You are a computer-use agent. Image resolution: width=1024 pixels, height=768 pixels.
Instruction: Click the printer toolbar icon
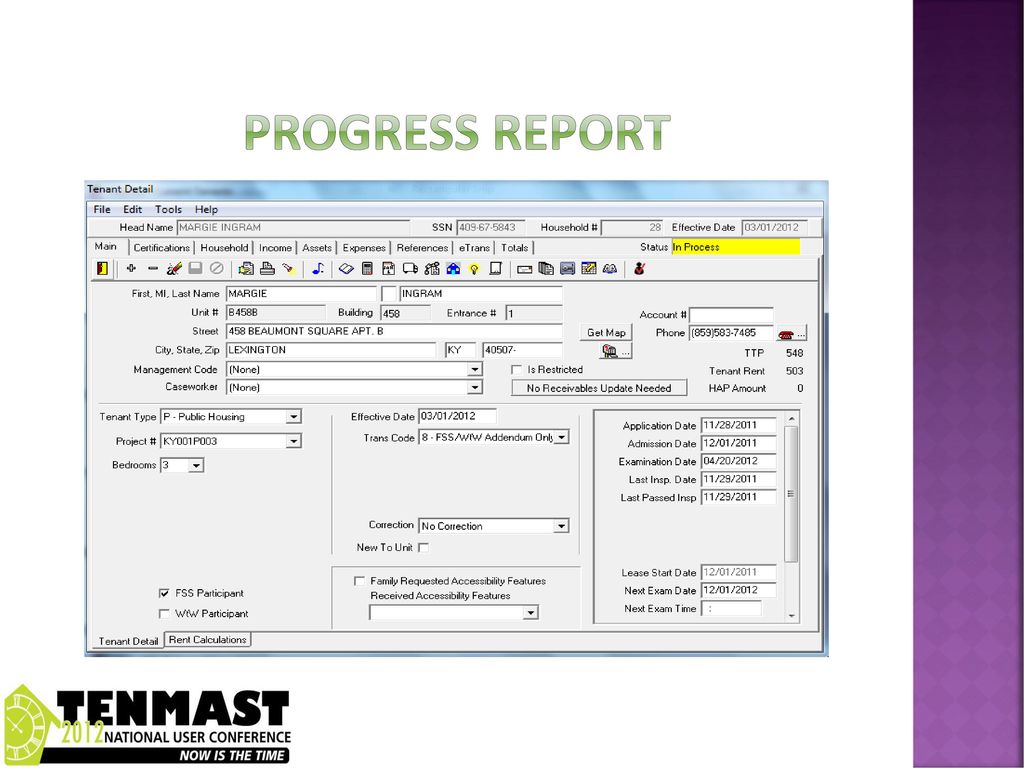[267, 268]
